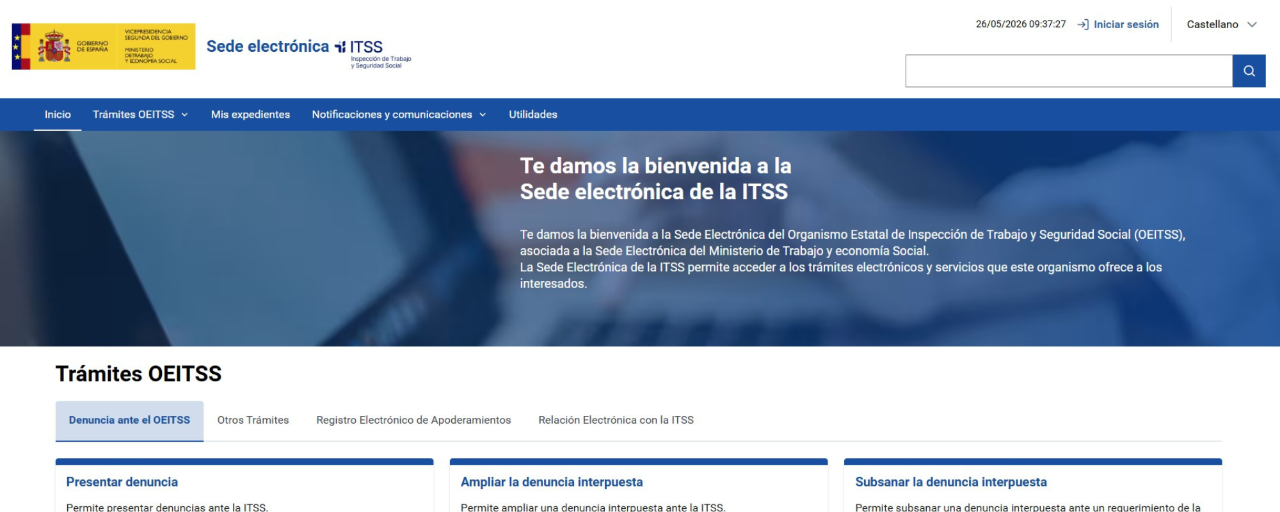Click the Gobierno de España ministry logo
Screen dimensions: 1280x512
104,46
